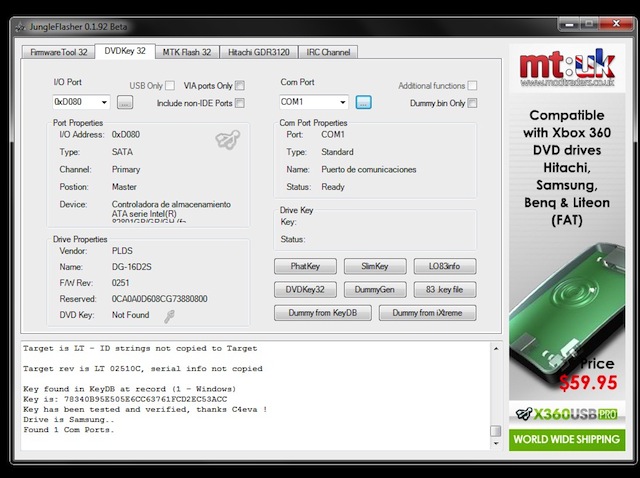640x478 pixels.
Task: Click the LO83info button
Action: coord(445,266)
